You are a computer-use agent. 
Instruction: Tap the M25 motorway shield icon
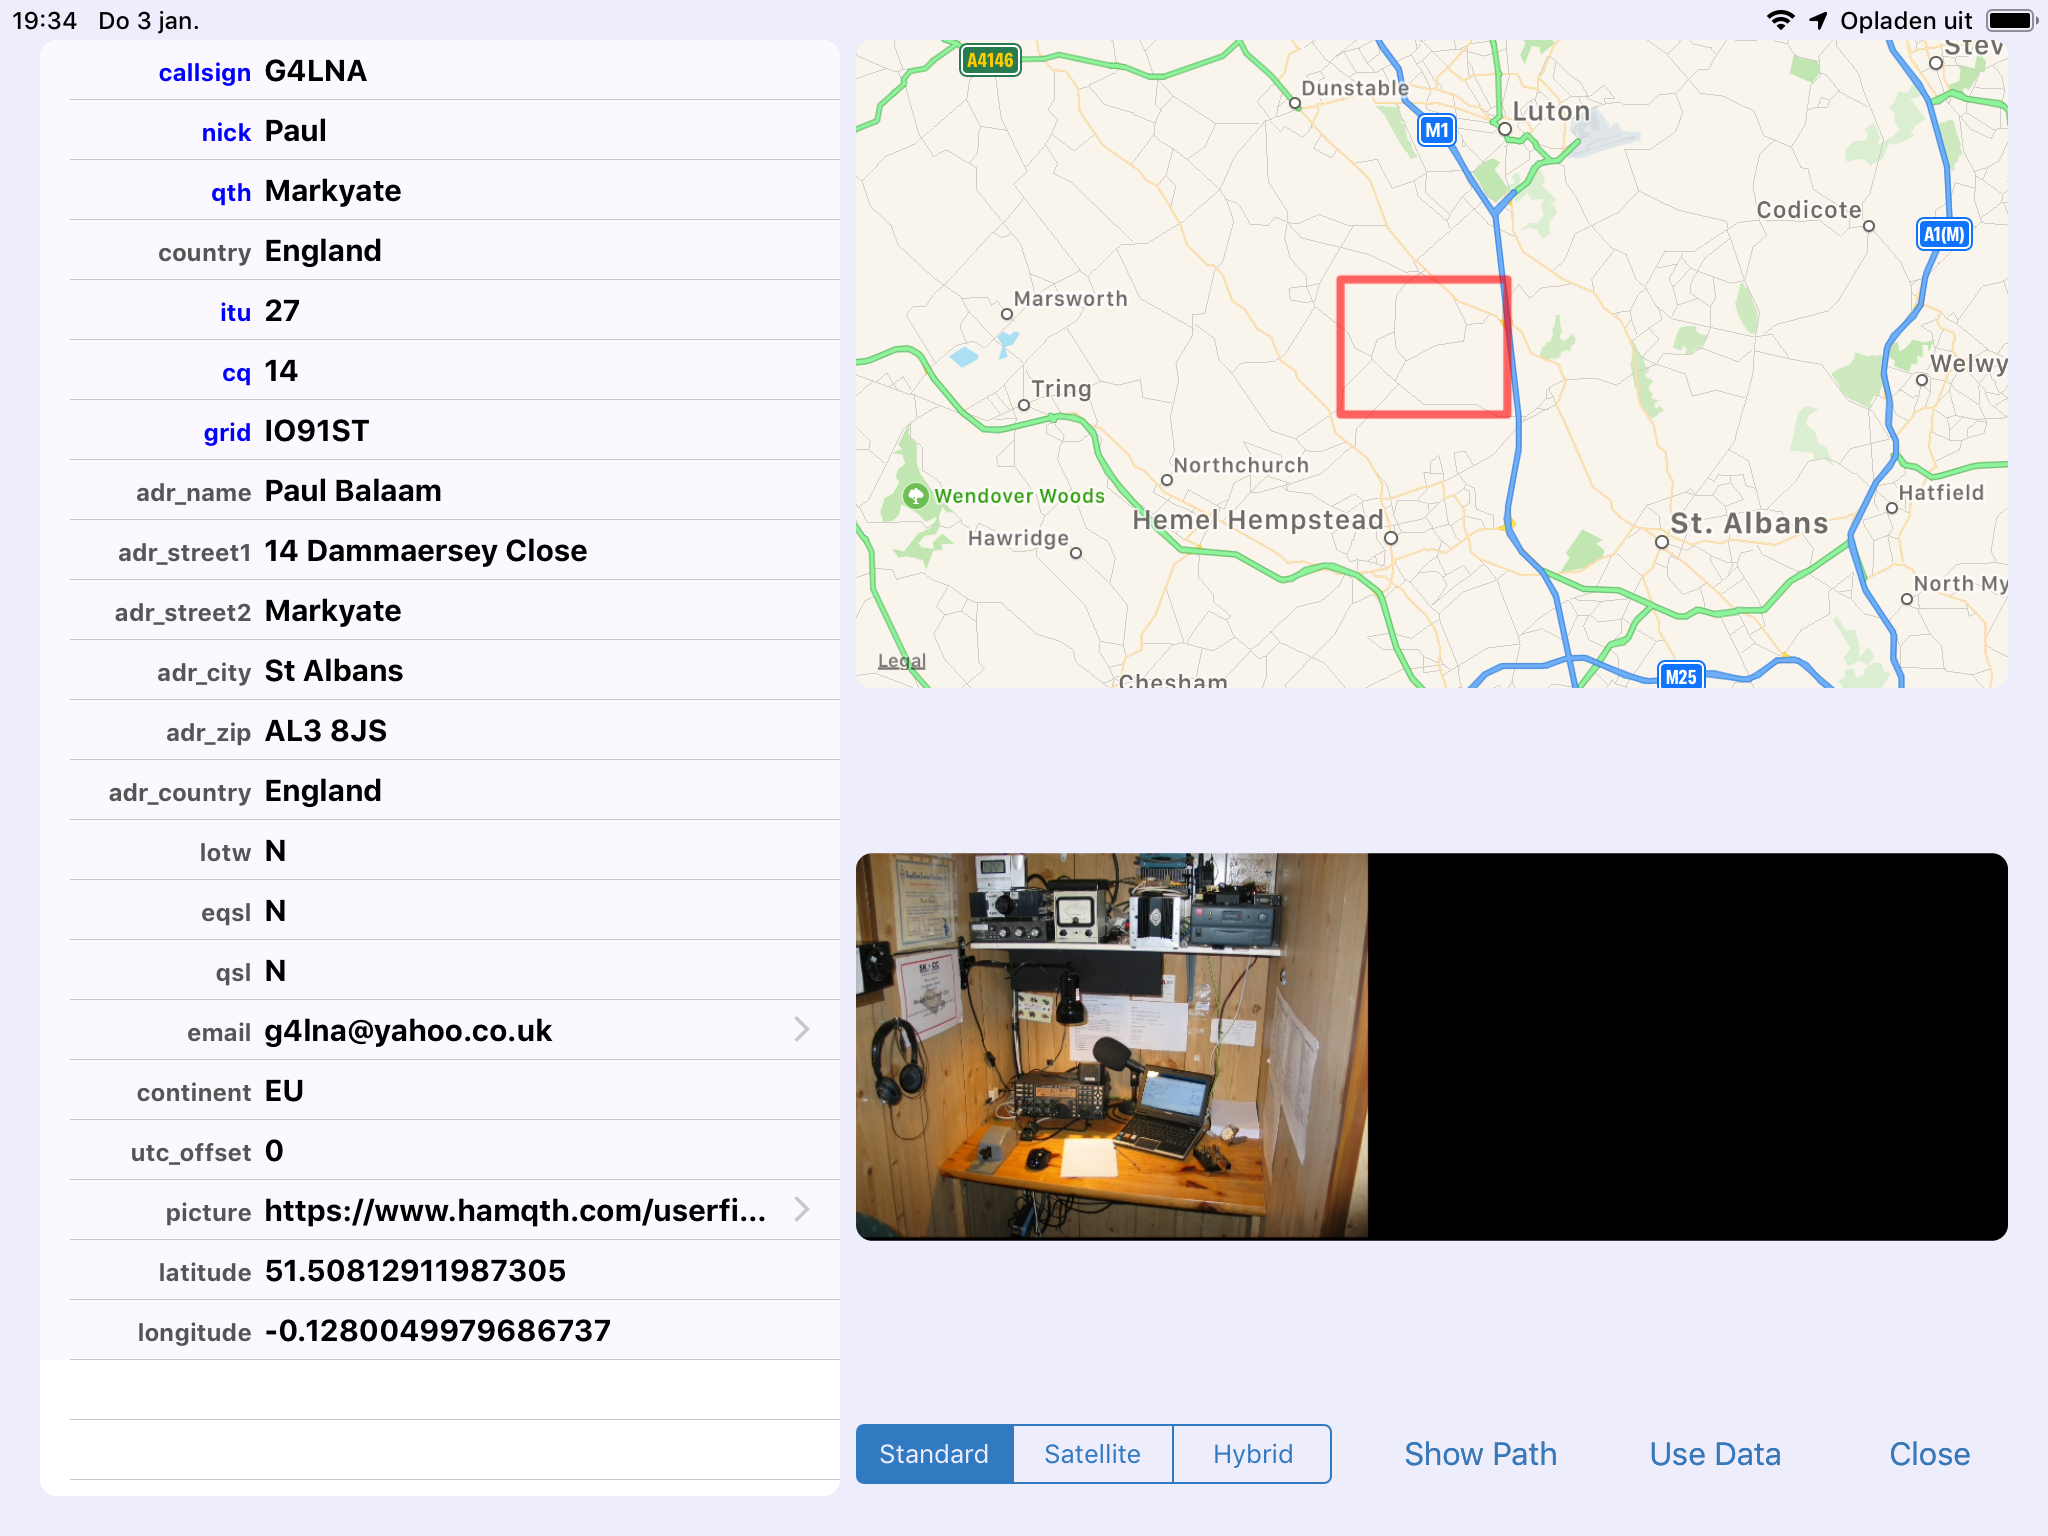(1680, 676)
